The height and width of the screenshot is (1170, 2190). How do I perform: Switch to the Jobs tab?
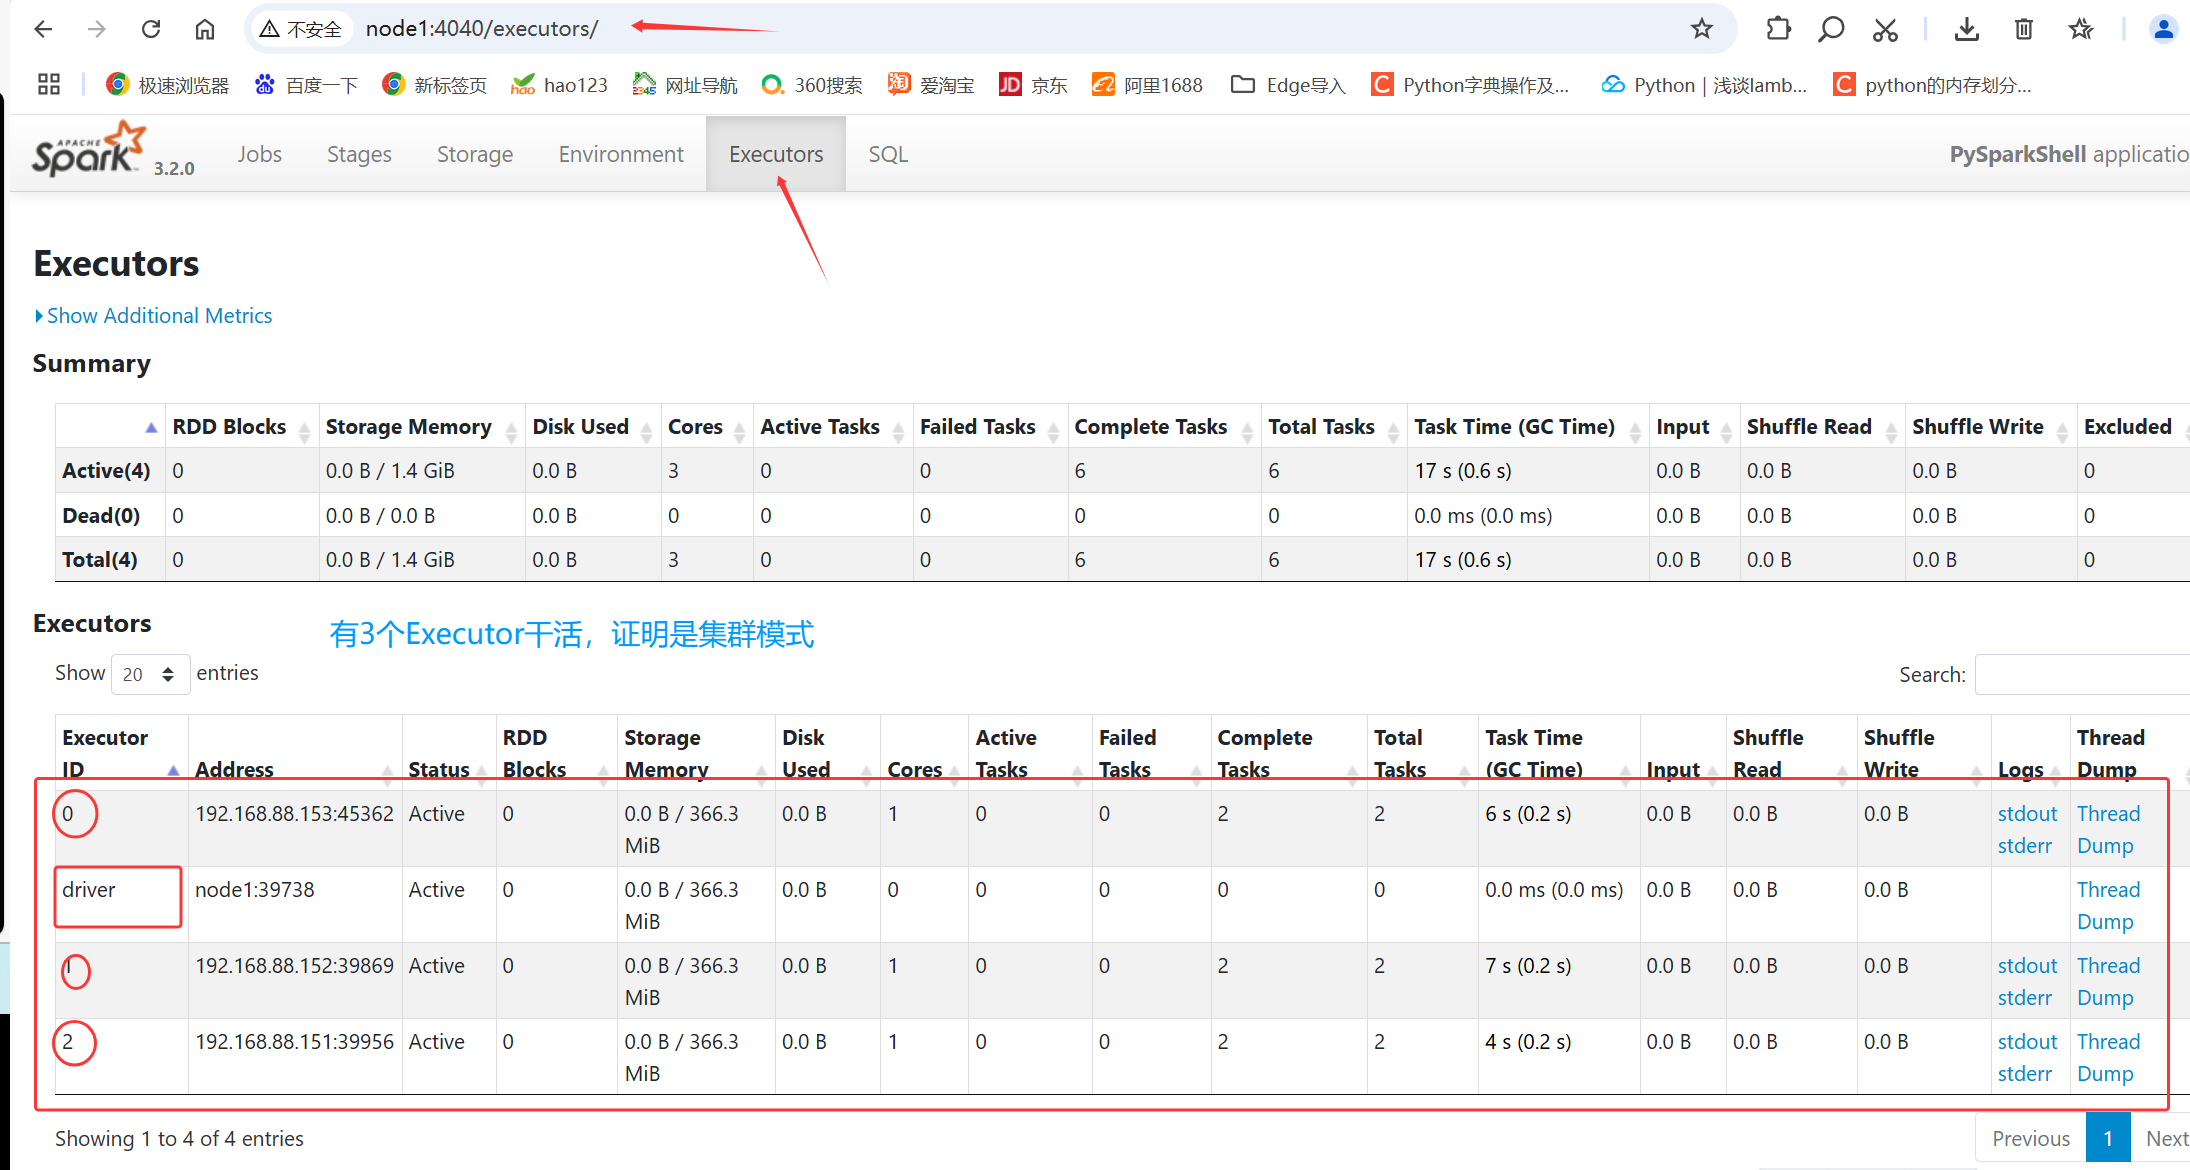[260, 154]
